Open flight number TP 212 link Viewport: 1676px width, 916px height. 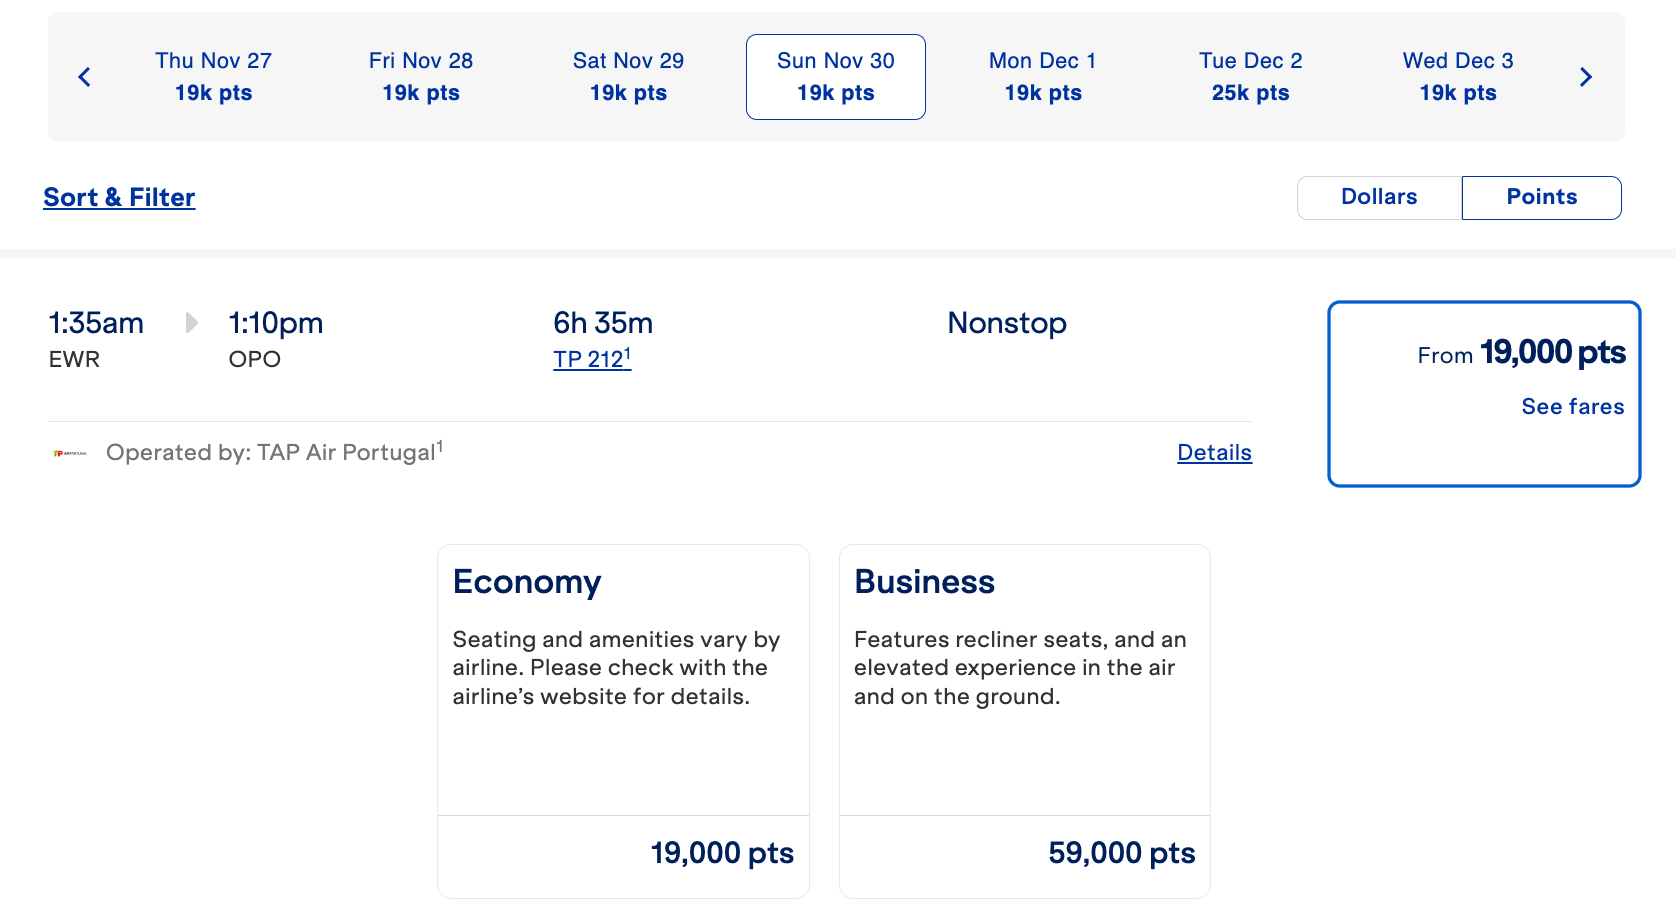pos(591,359)
